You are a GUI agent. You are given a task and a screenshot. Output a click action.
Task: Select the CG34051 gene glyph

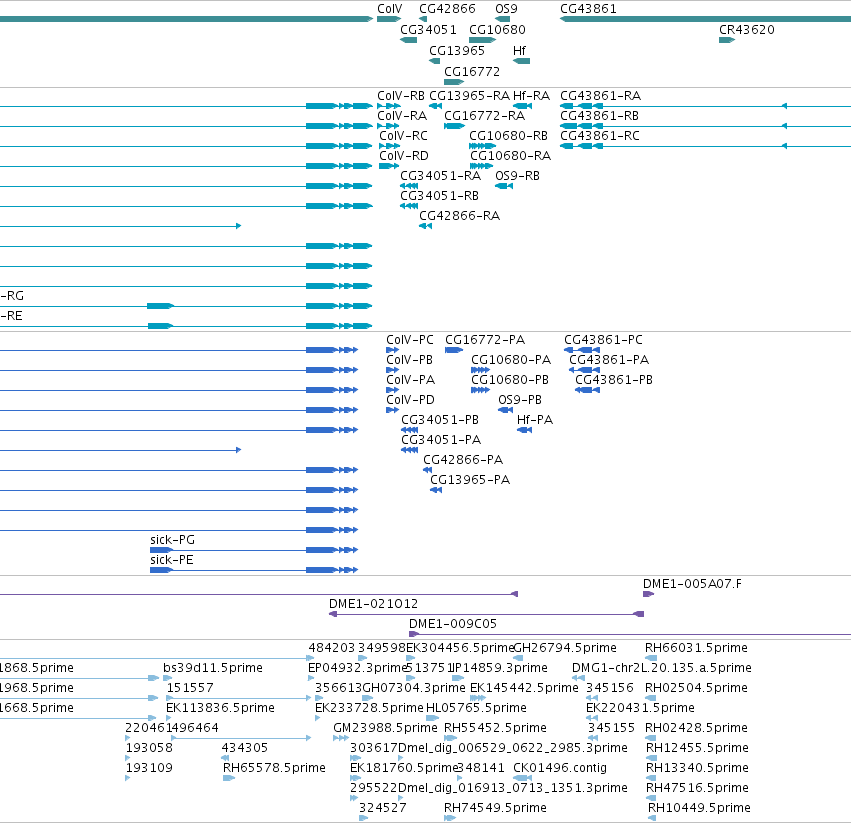408,40
